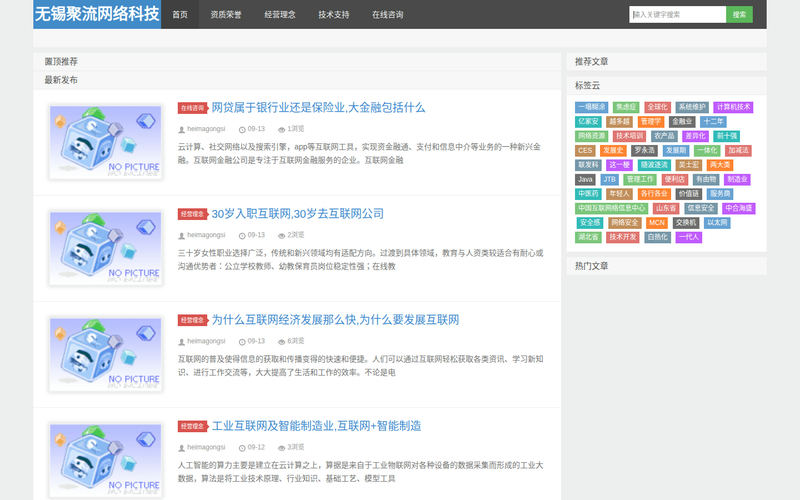Open article 30岁入职互联网,30岁去互联网公司
Image resolution: width=800 pixels, height=500 pixels.
point(297,214)
